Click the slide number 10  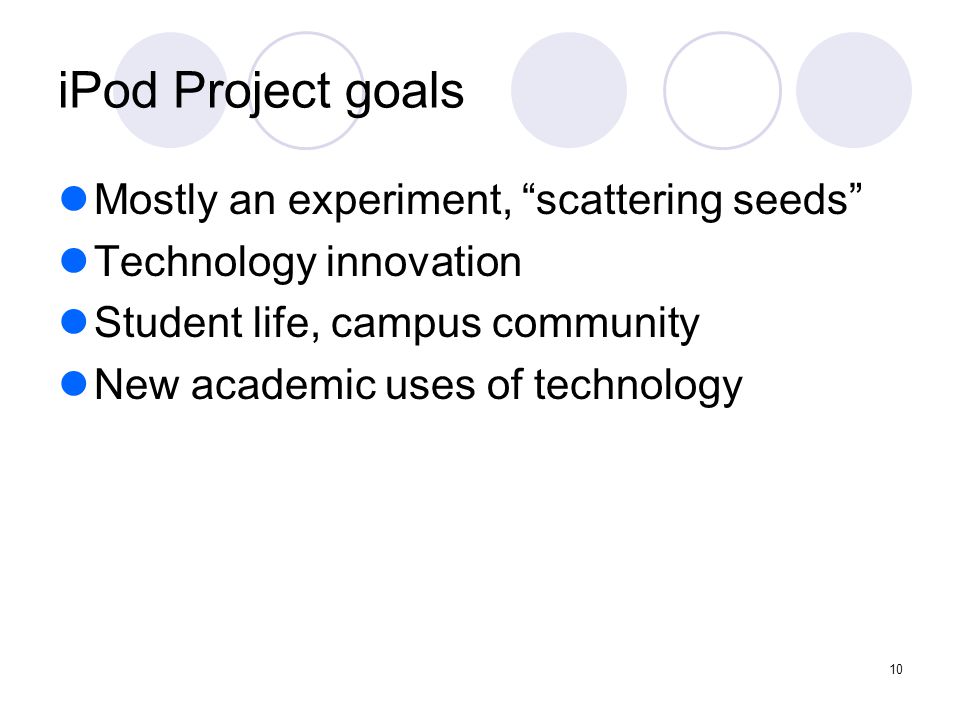click(896, 669)
